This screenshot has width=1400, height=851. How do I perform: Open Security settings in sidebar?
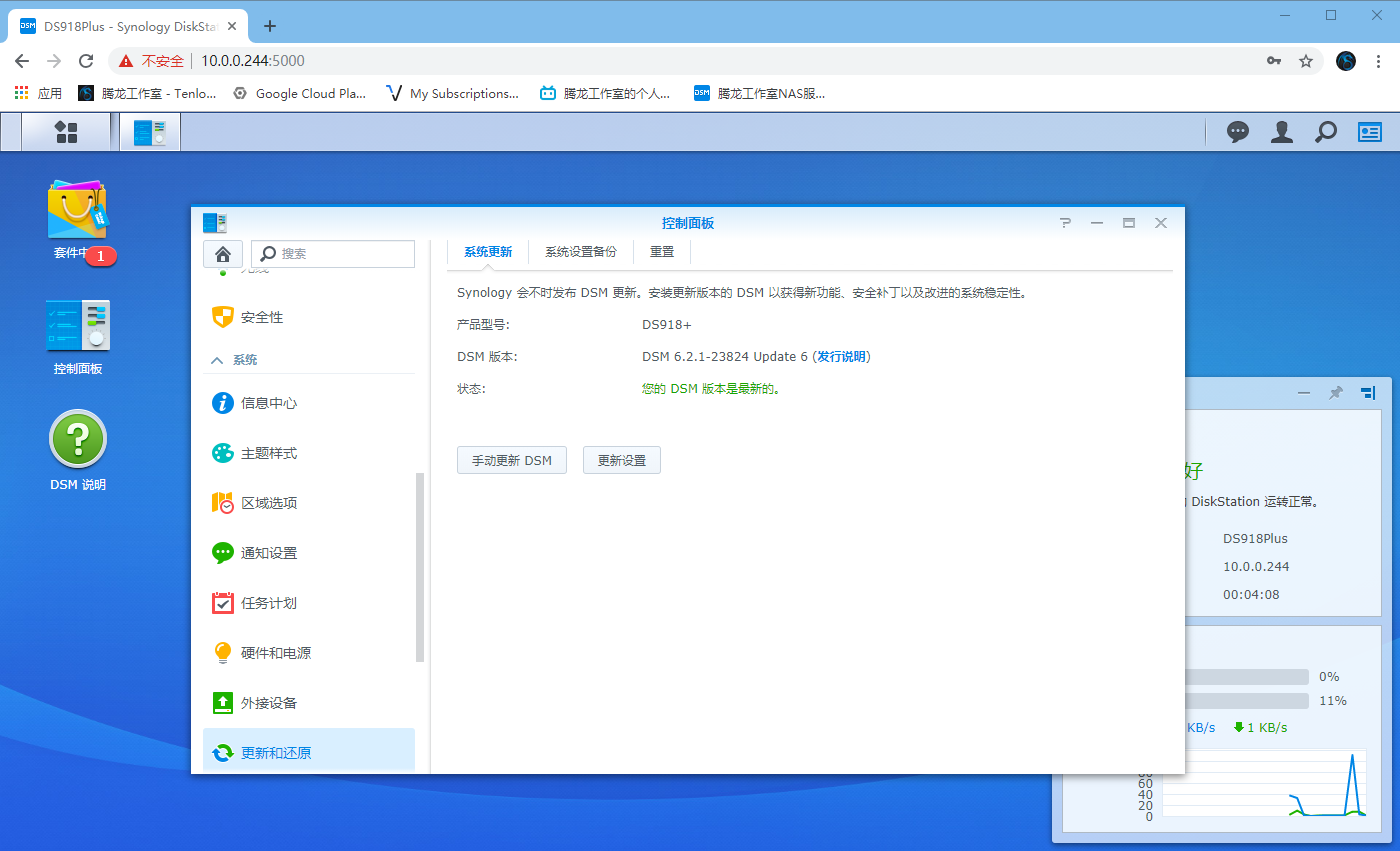point(309,317)
